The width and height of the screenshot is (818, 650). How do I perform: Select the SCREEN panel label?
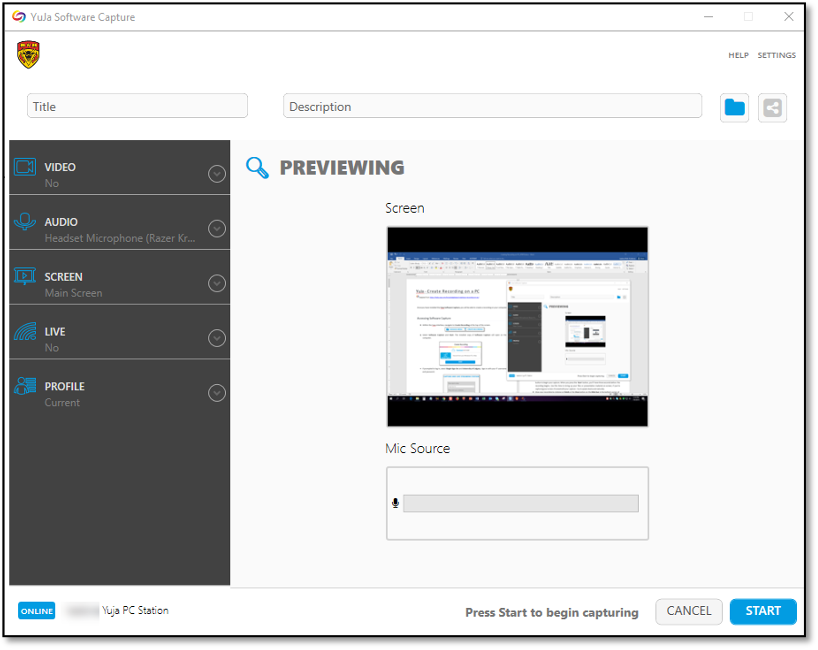(64, 276)
